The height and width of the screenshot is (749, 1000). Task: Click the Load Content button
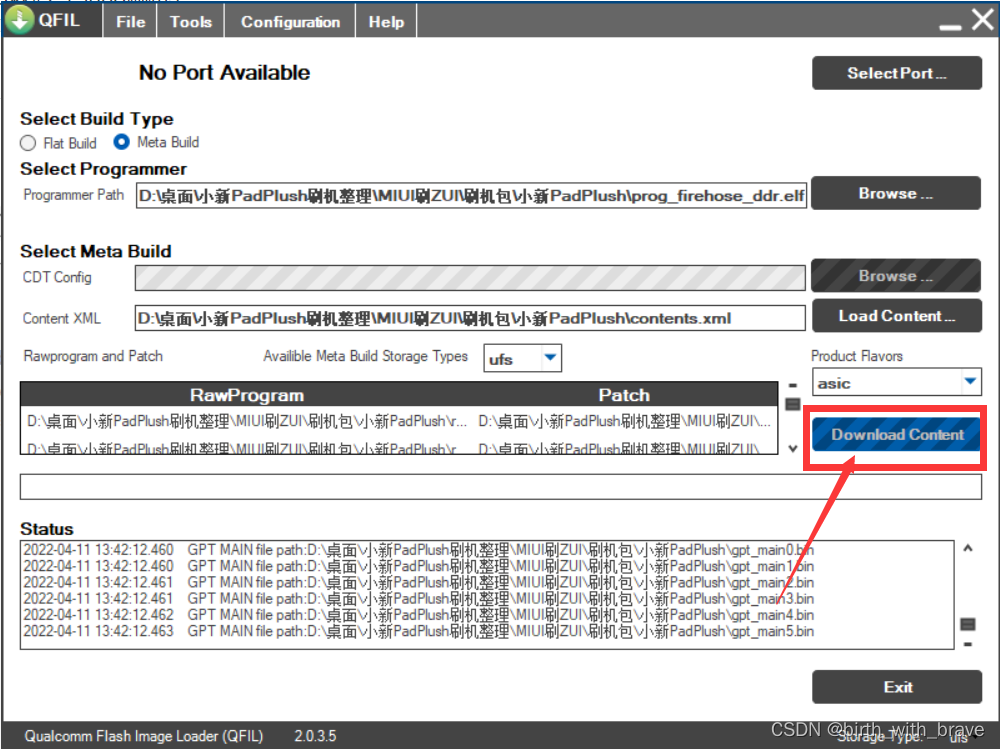click(897, 316)
